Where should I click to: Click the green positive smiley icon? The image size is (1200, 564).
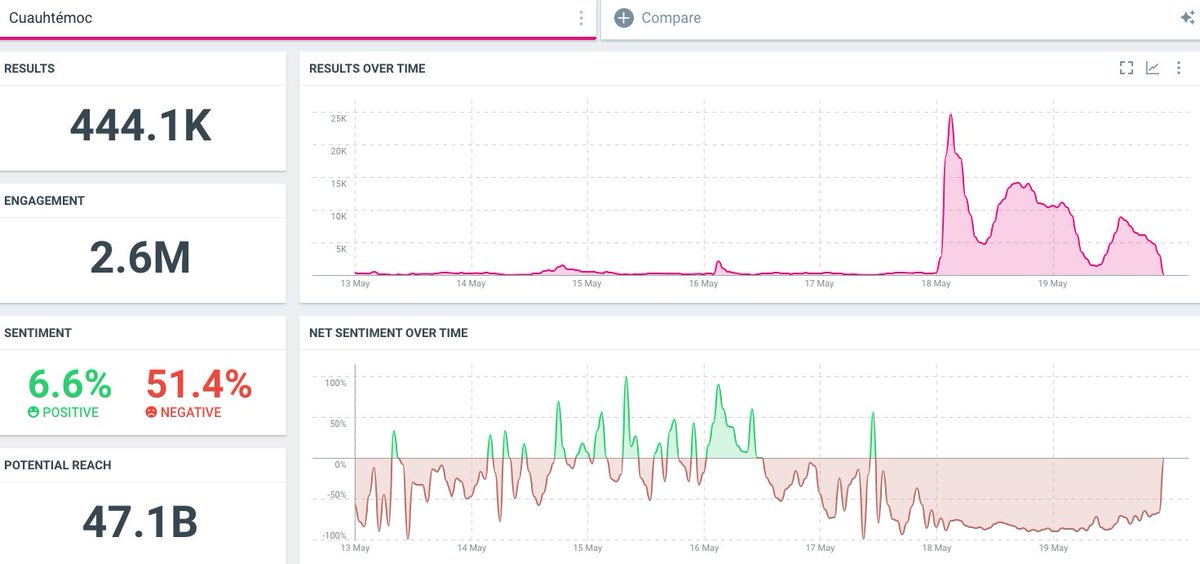(x=33, y=412)
